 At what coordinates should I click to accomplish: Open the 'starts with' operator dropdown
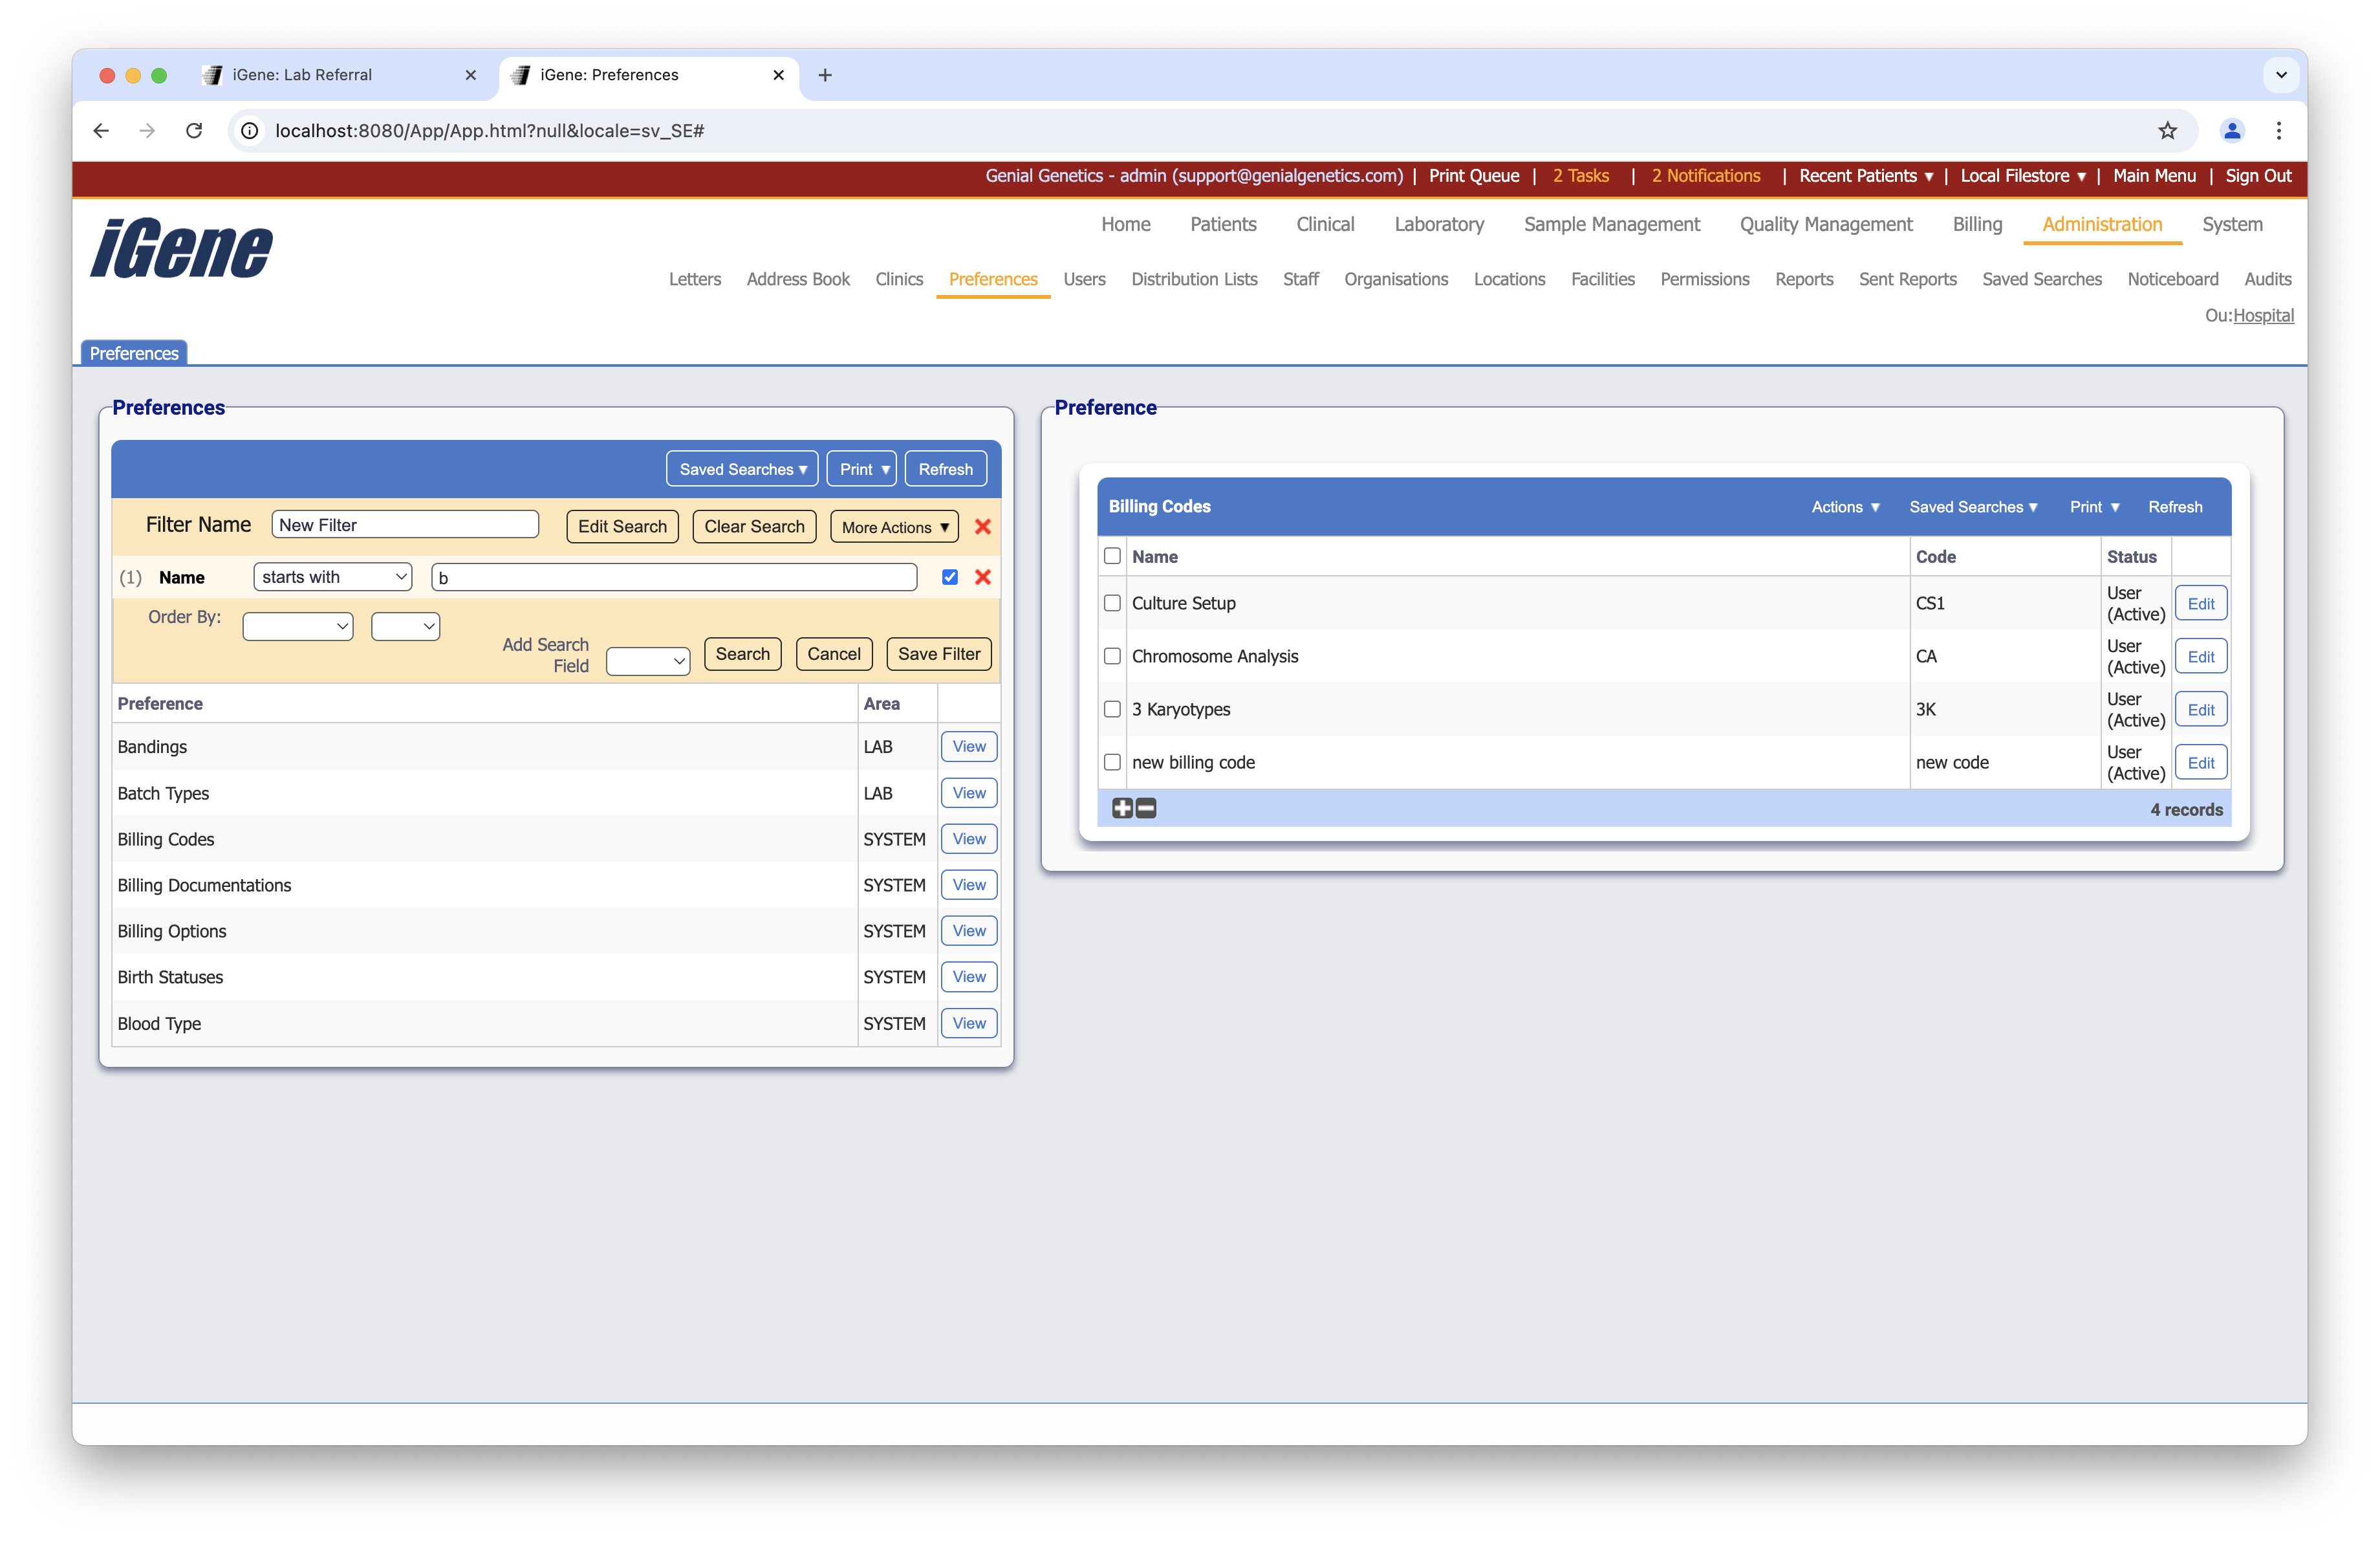pyautogui.click(x=333, y=577)
